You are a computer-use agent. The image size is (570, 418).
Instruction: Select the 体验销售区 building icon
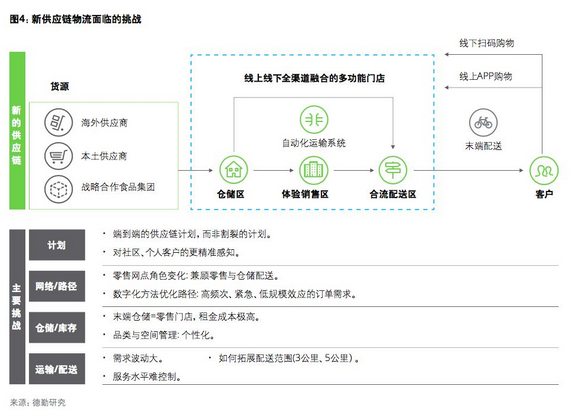click(313, 170)
